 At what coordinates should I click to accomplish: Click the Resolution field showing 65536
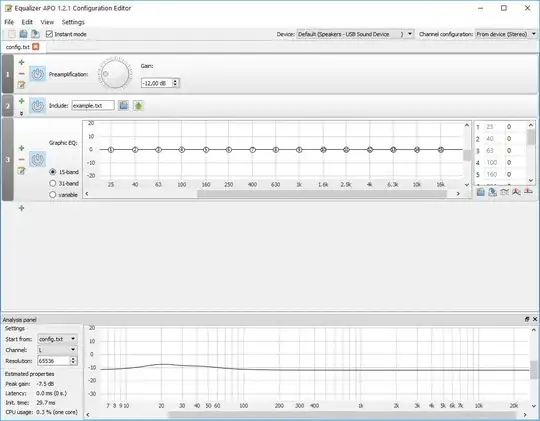pyautogui.click(x=53, y=361)
